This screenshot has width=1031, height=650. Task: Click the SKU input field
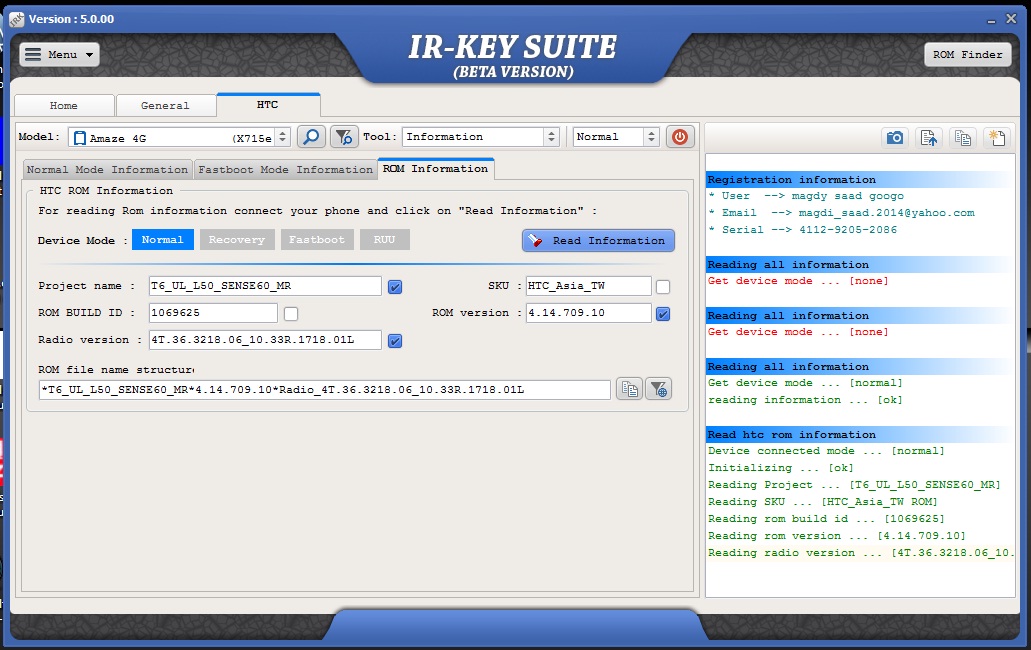pos(588,286)
